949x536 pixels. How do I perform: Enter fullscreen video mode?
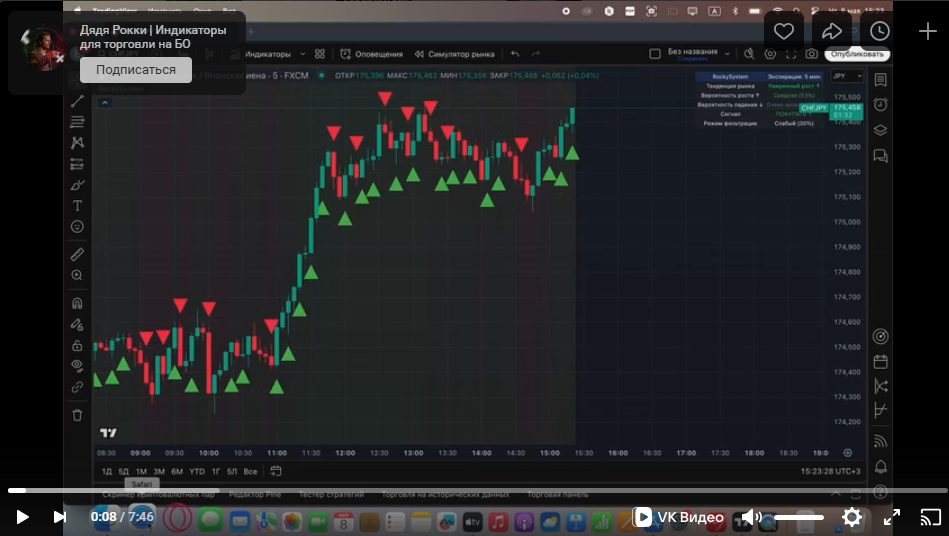point(891,517)
